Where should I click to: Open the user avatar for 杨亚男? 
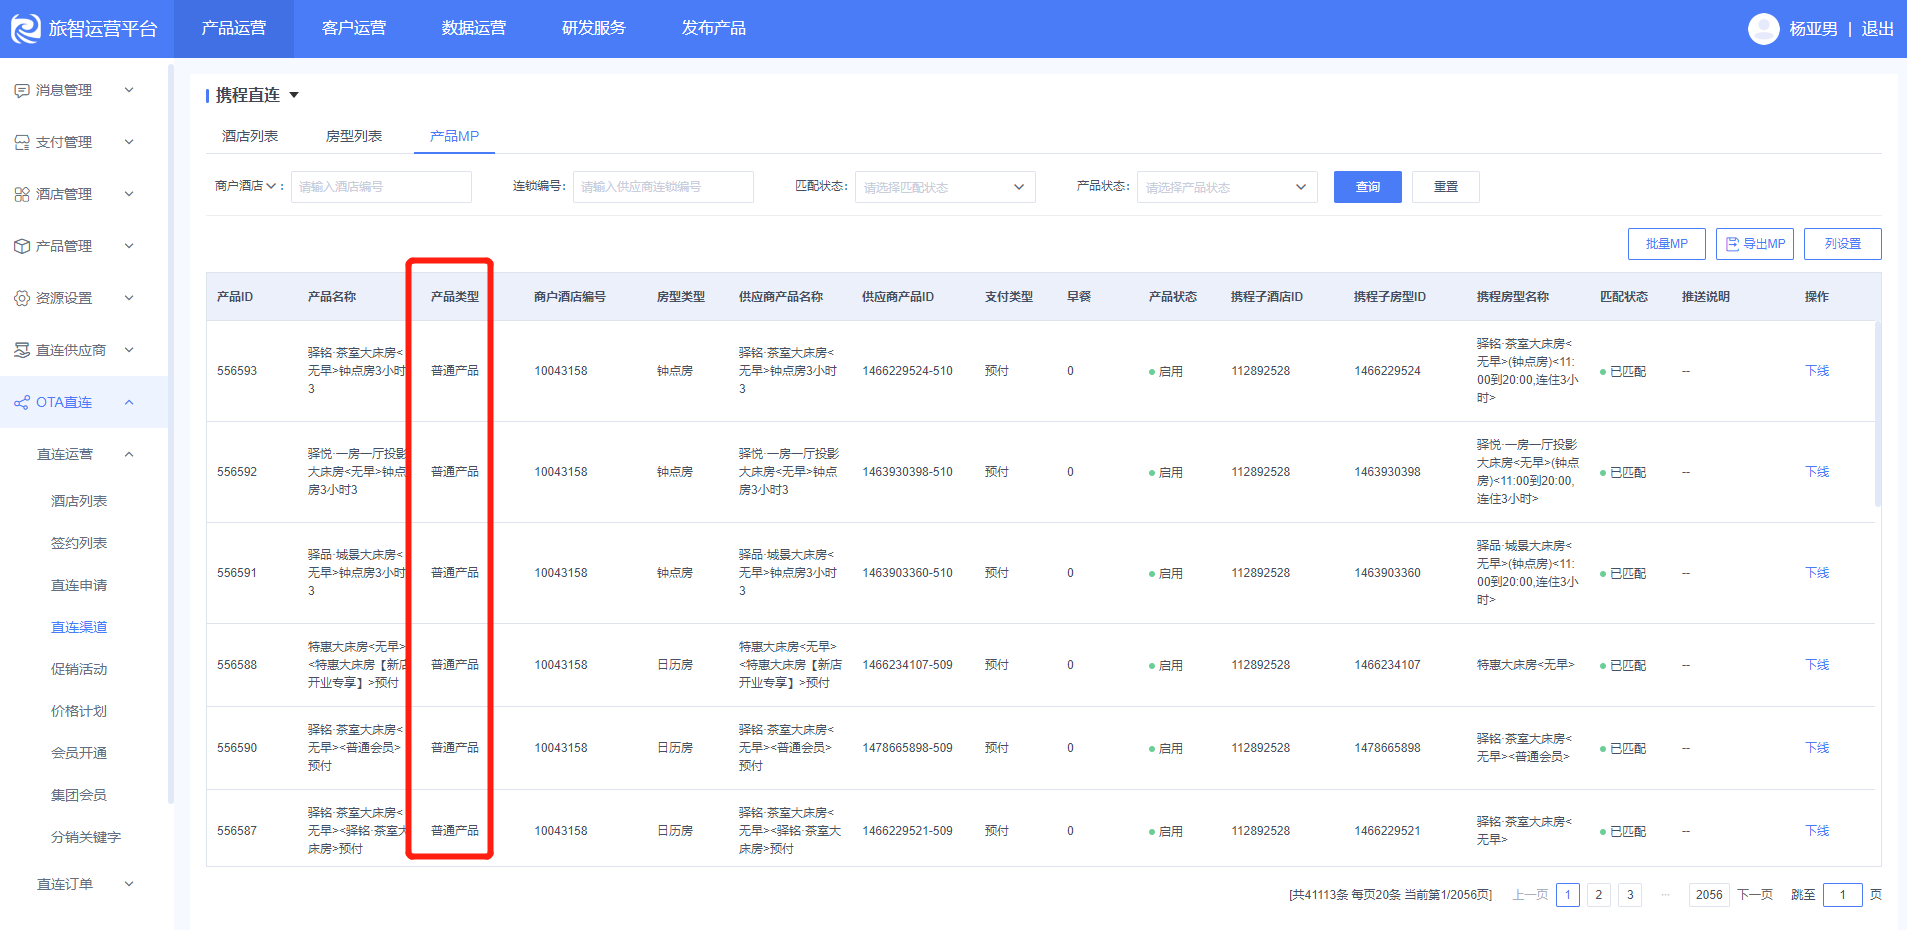point(1763,29)
